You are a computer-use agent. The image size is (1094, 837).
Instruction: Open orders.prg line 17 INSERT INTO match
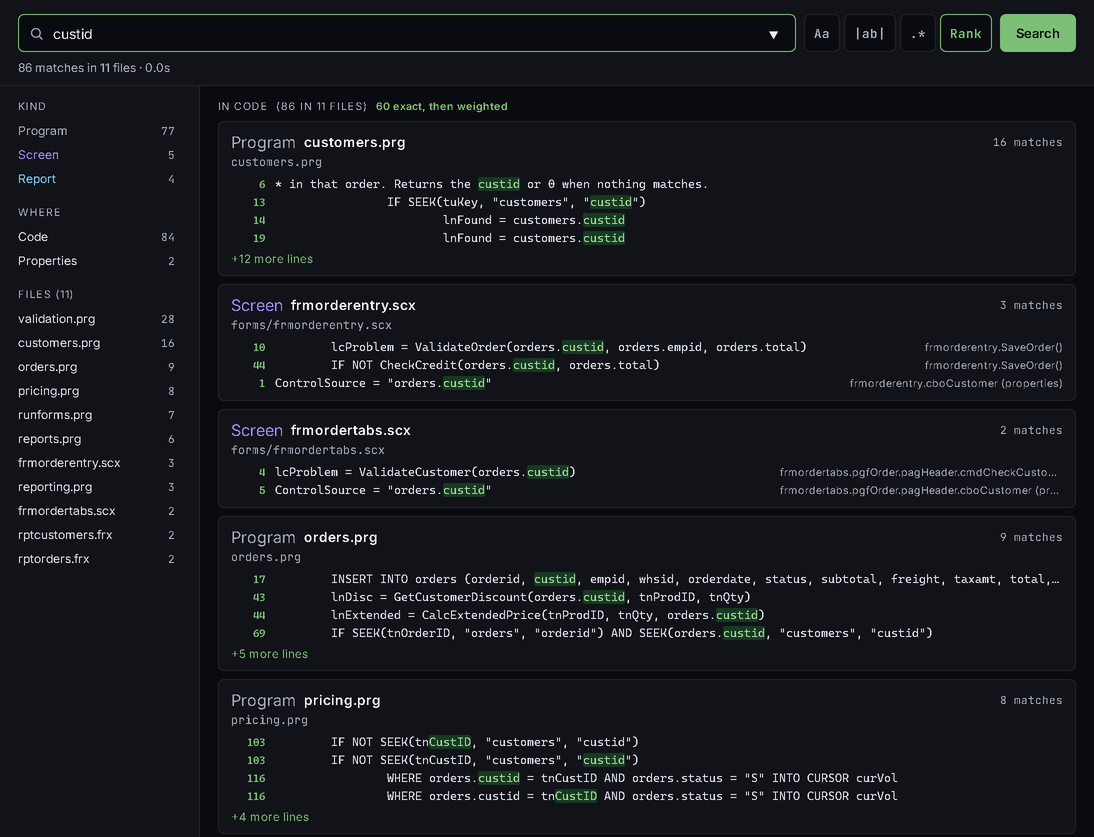point(647,580)
